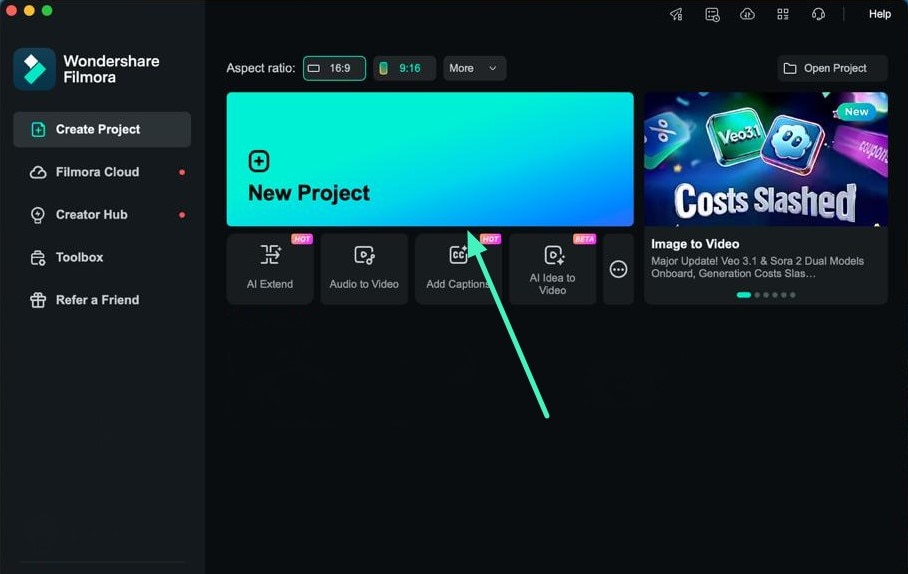Start a New Project
This screenshot has height=574, width=908.
[430, 159]
